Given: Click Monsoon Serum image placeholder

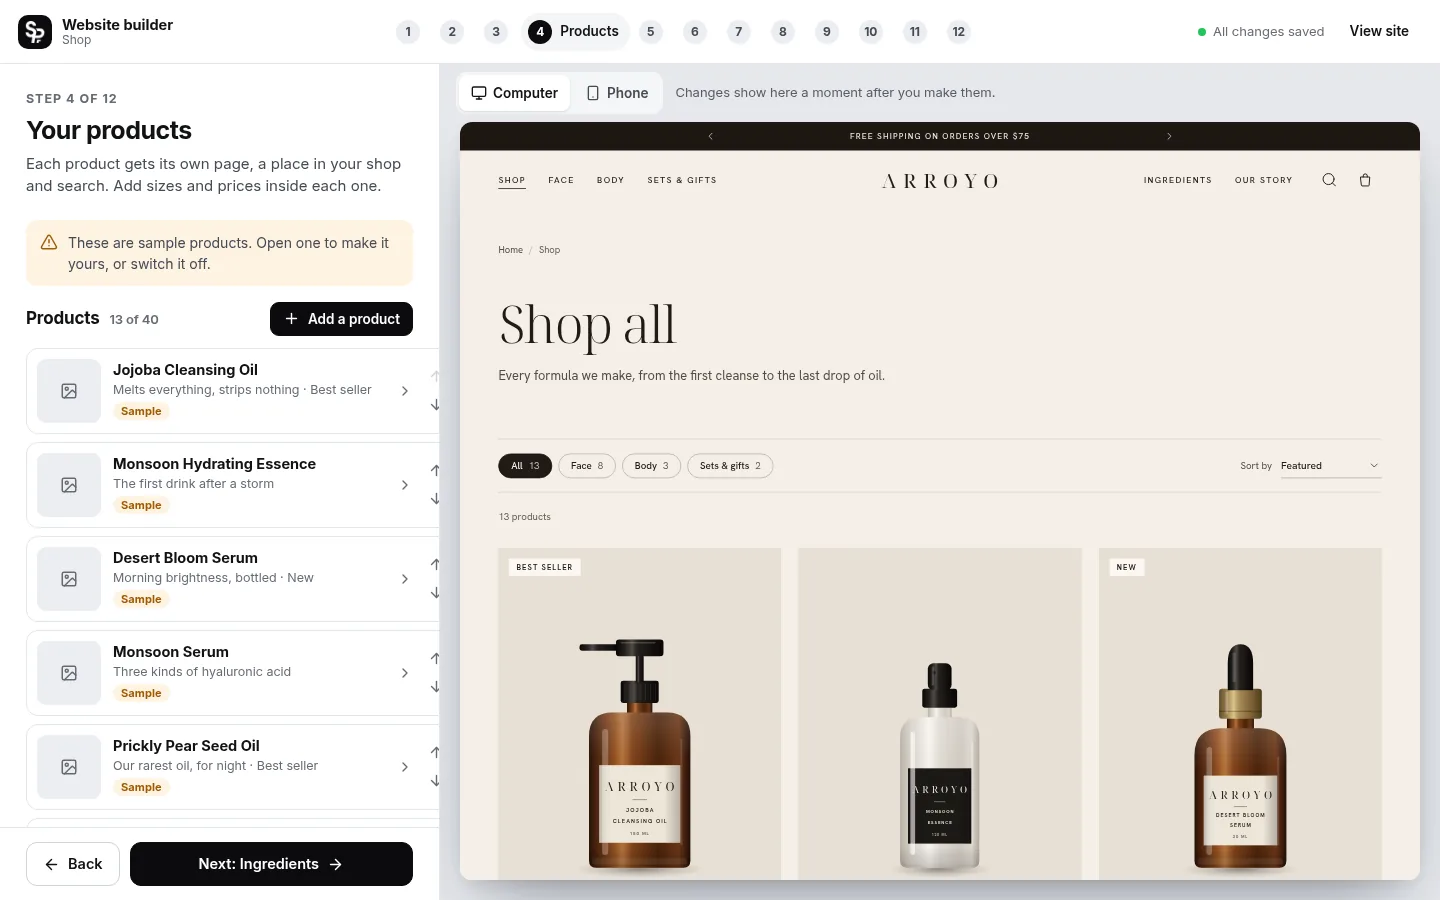Looking at the screenshot, I should coord(69,673).
